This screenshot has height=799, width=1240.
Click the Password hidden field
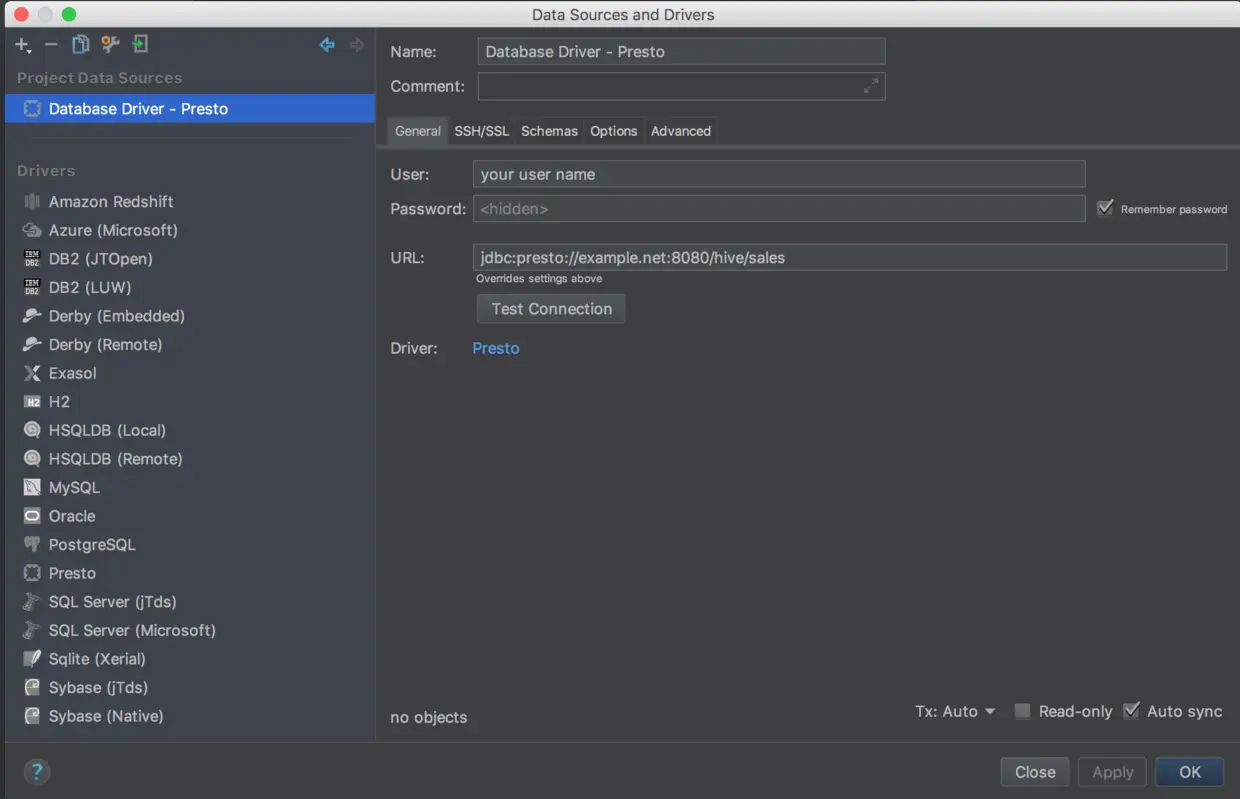779,209
